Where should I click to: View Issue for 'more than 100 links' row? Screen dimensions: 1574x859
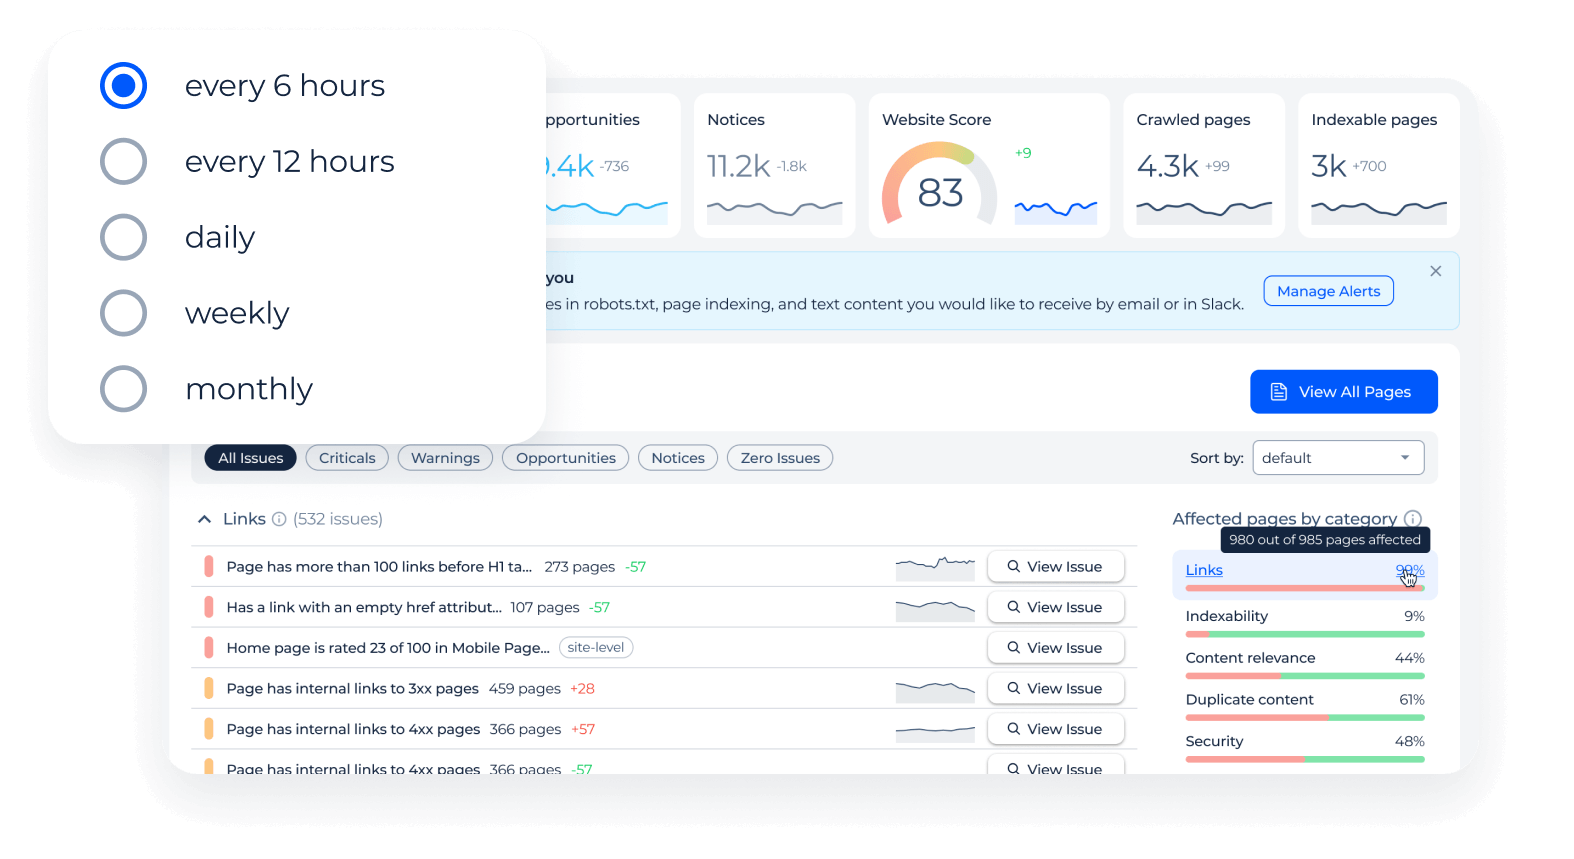click(1055, 566)
